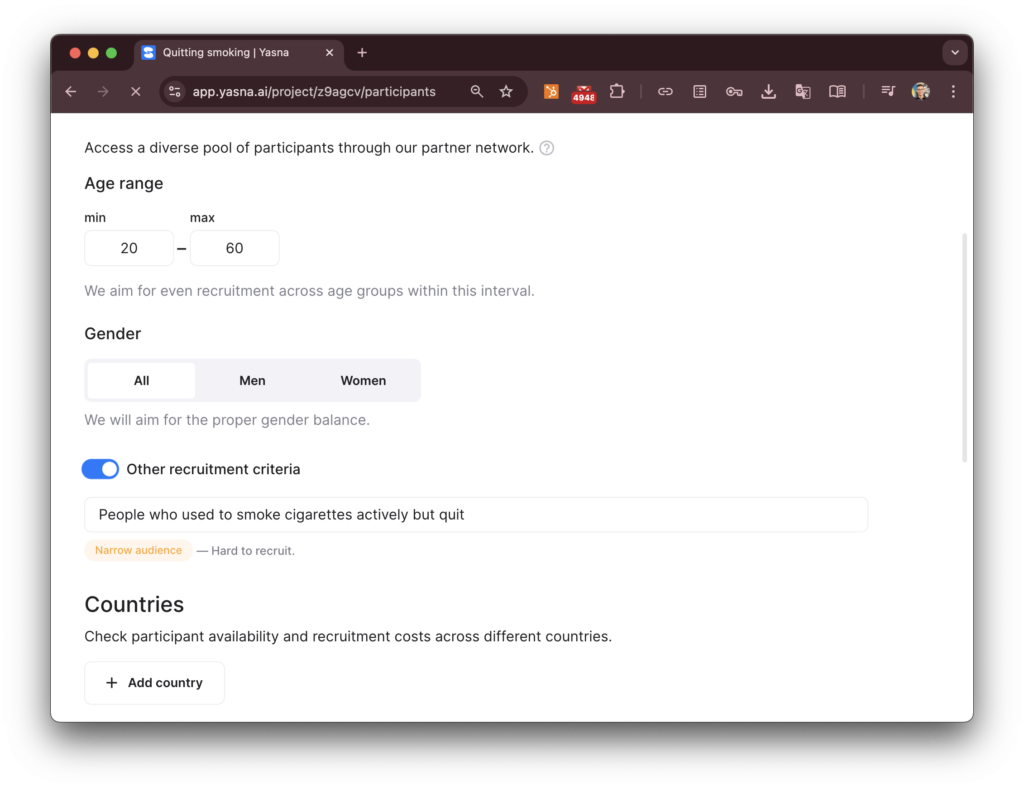Screen dimensions: 1024x789
Task: Edit the max age field showing 60
Action: [x=234, y=248]
